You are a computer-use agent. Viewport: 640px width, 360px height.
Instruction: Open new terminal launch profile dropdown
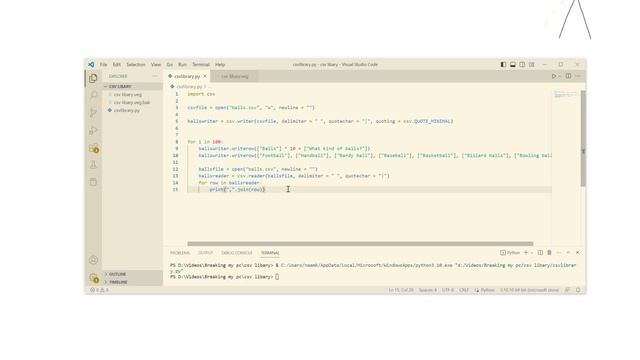[x=532, y=253]
